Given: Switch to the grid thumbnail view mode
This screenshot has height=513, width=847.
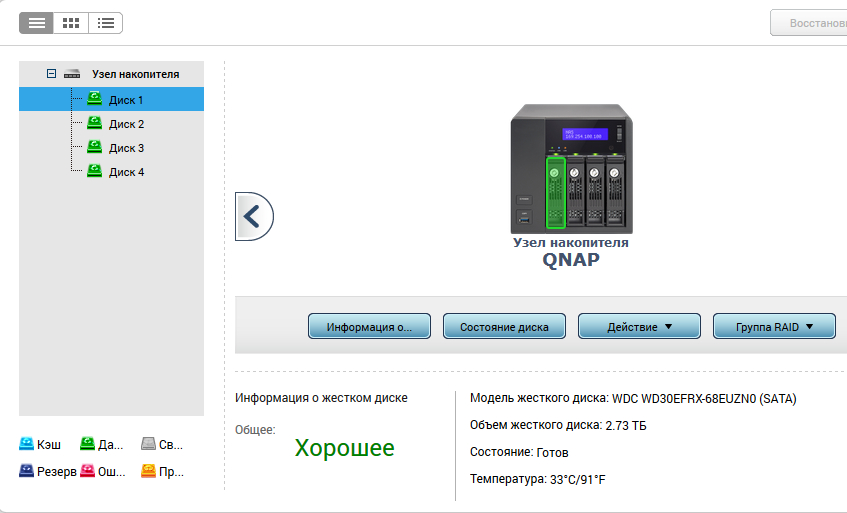Looking at the screenshot, I should coord(71,22).
